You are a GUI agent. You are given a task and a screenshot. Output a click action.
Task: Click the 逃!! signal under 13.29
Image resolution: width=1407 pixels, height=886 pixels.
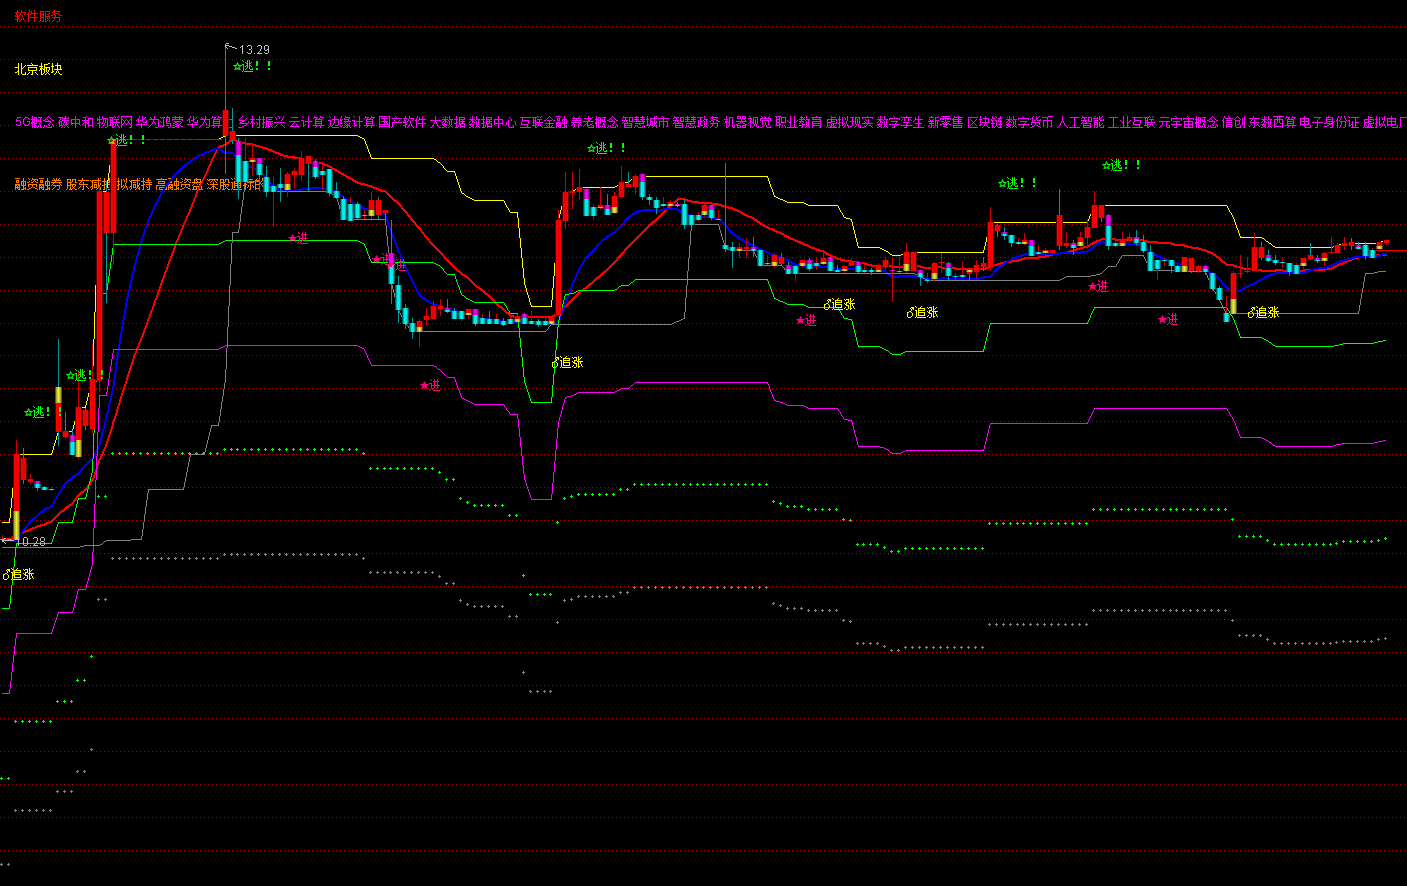pos(252,66)
